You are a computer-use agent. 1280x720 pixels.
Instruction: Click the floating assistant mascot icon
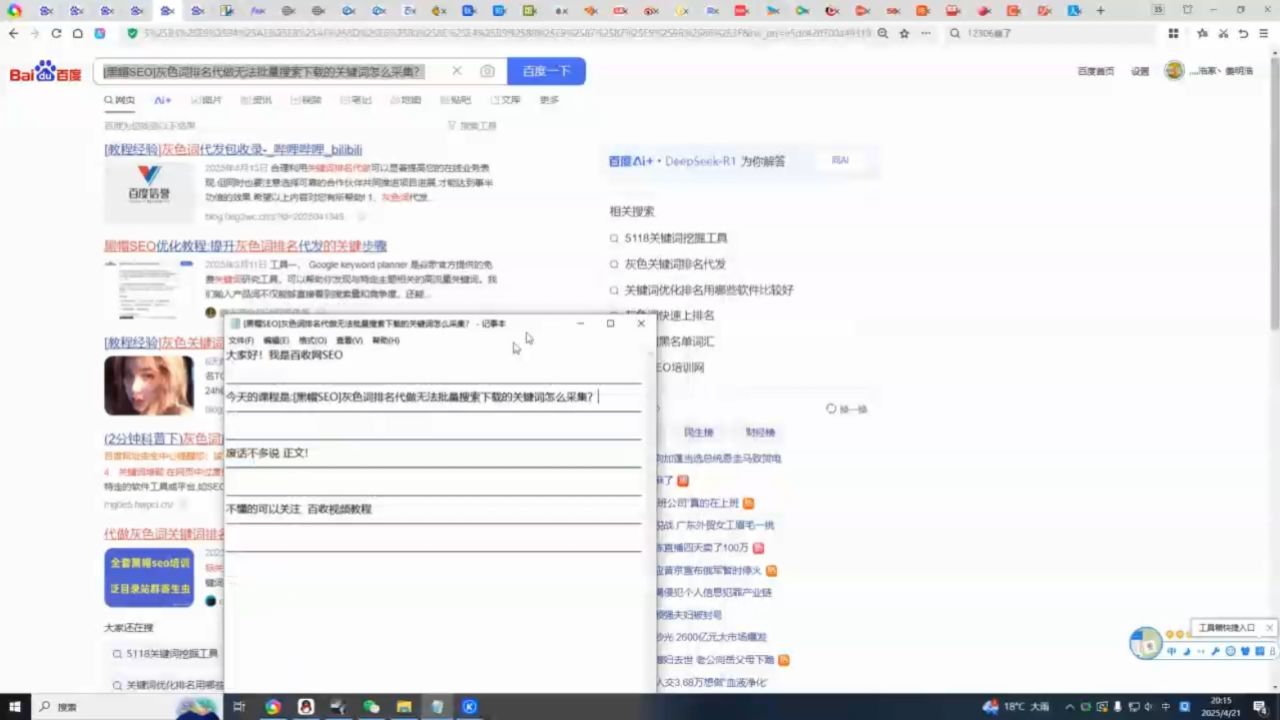pyautogui.click(x=1146, y=642)
